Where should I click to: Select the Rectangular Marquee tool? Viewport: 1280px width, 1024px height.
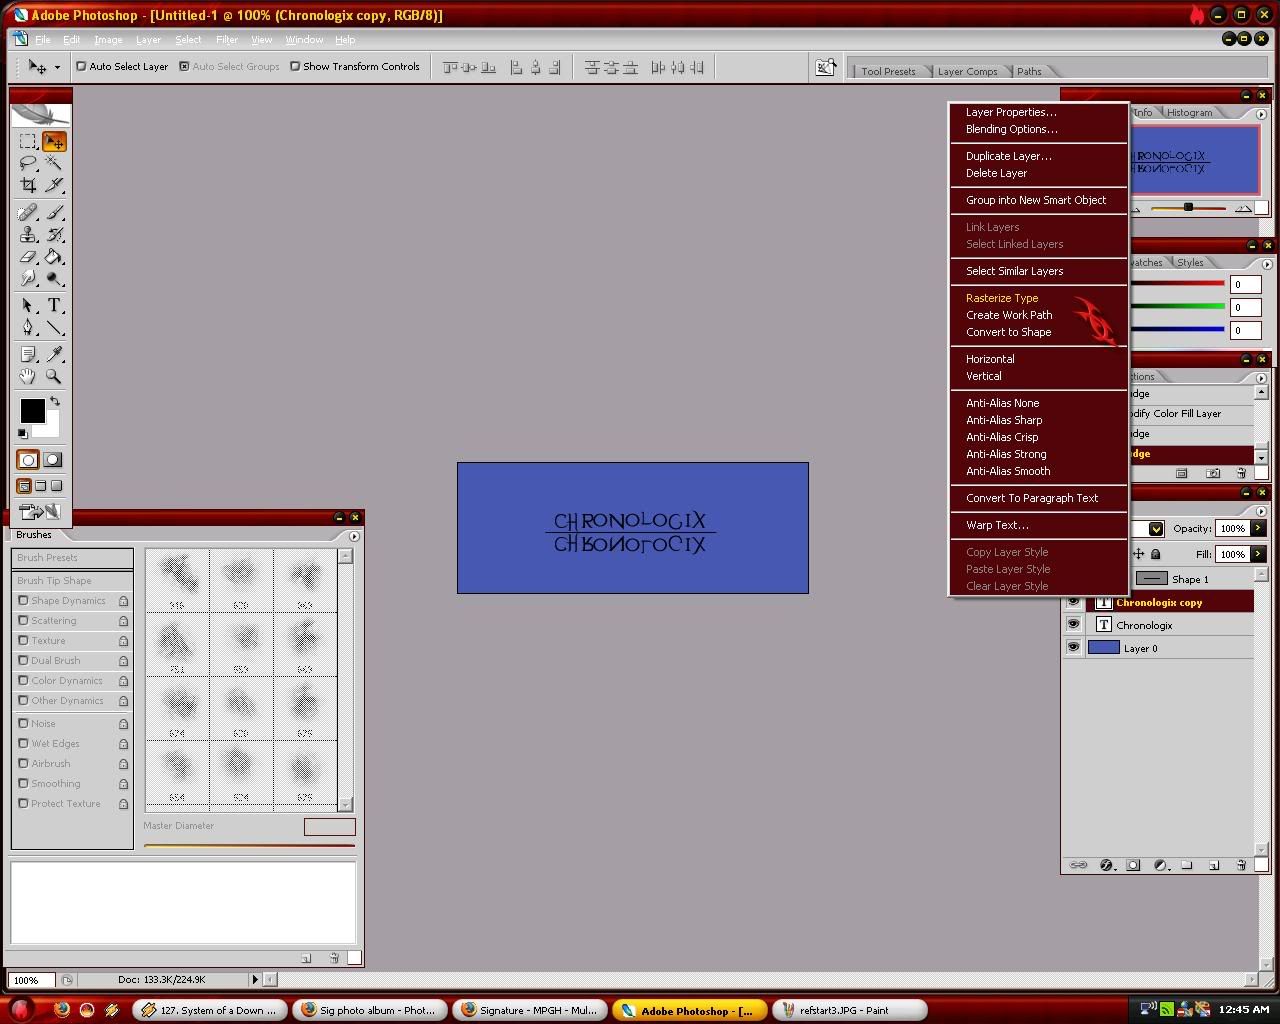tap(28, 142)
